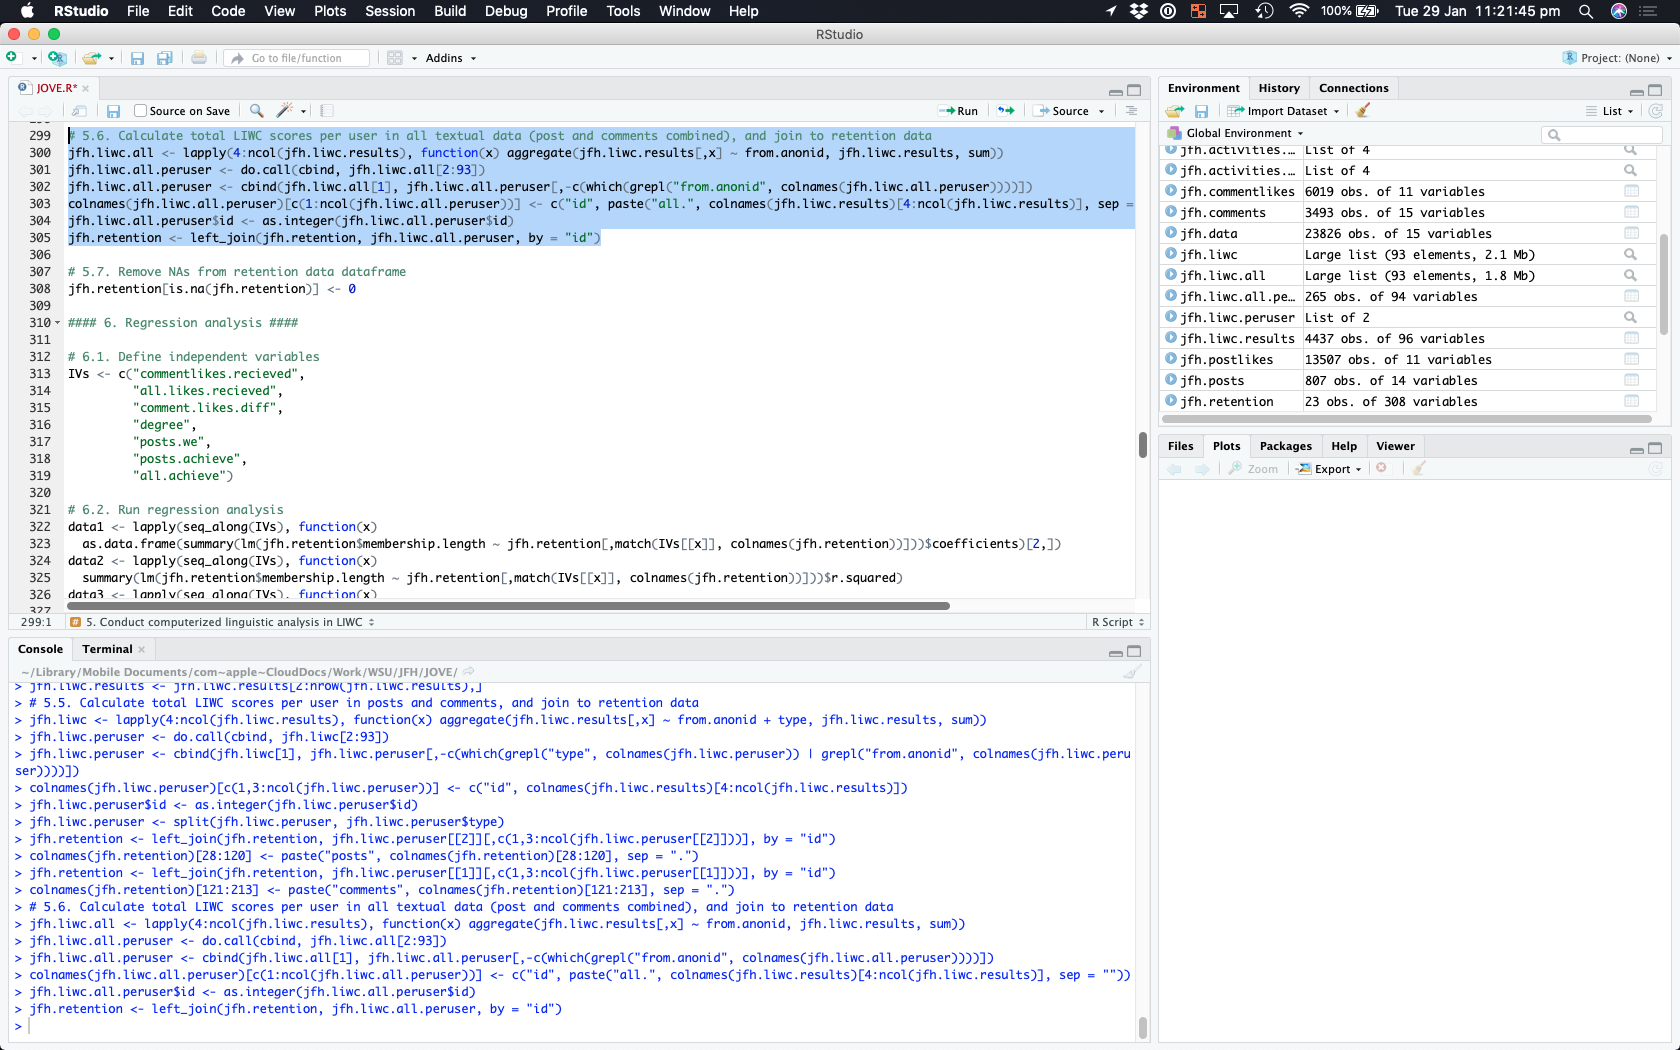Click the re-run previous code region icon

[1006, 111]
